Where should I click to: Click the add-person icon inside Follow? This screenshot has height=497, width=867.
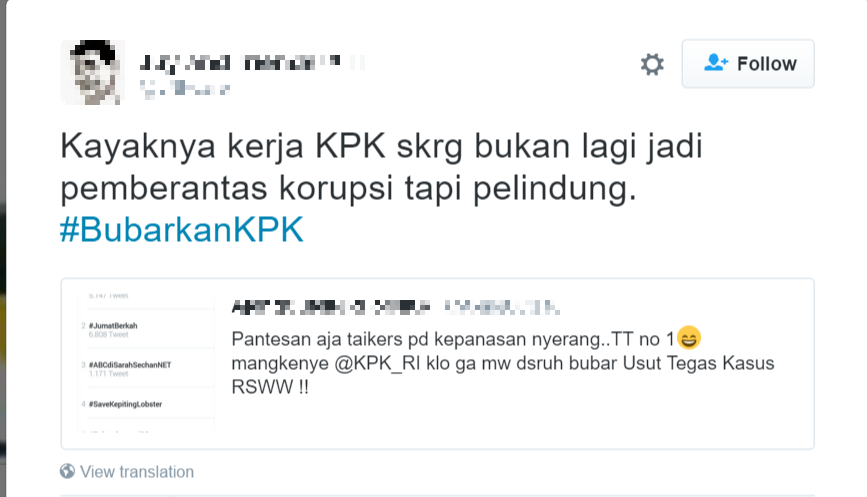click(715, 62)
